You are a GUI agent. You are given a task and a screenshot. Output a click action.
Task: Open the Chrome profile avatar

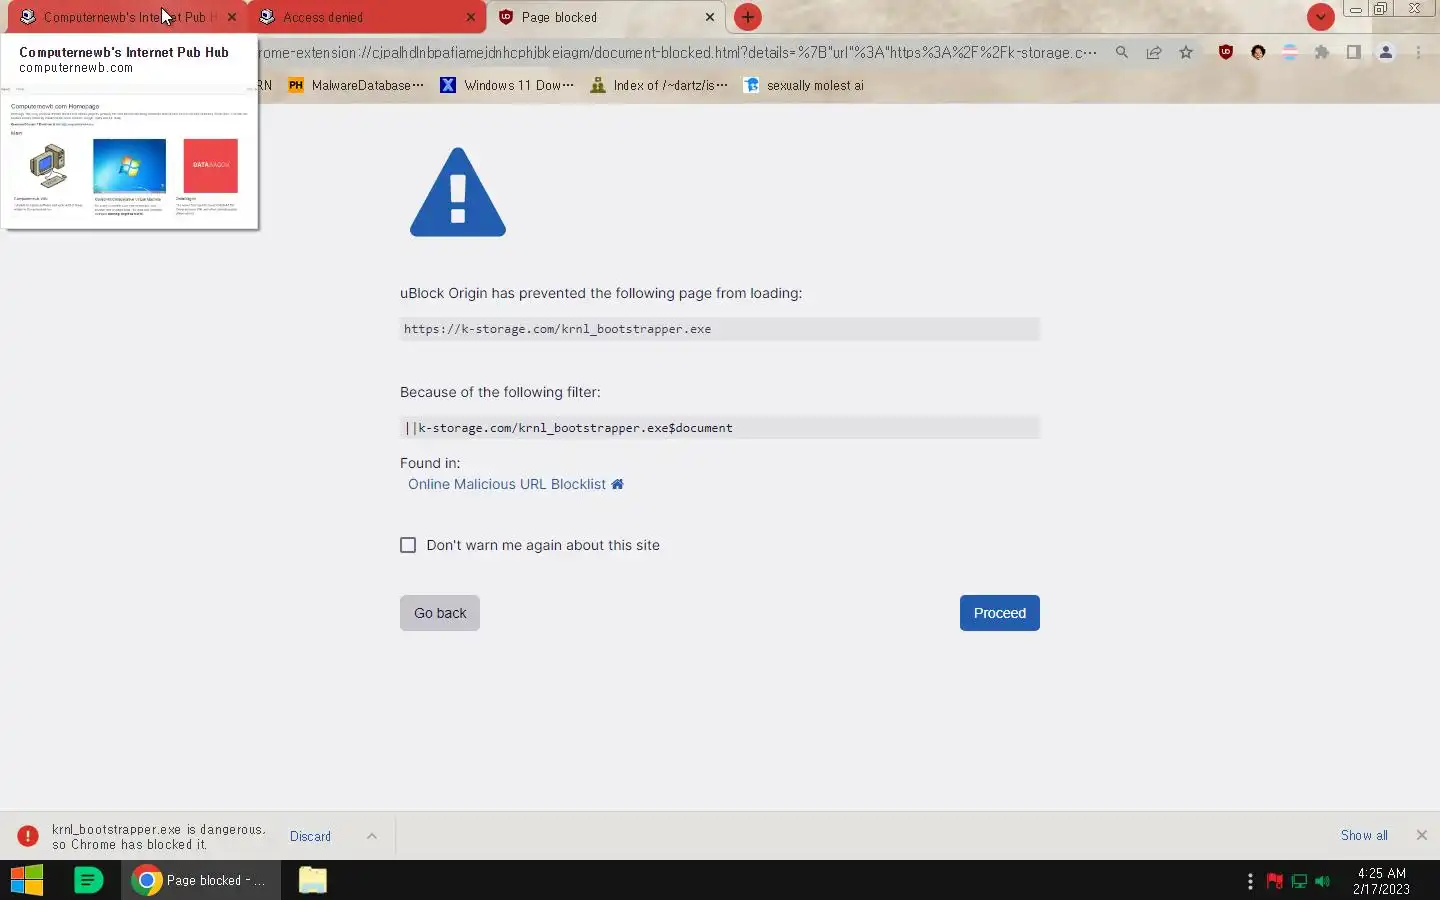[x=1386, y=52]
